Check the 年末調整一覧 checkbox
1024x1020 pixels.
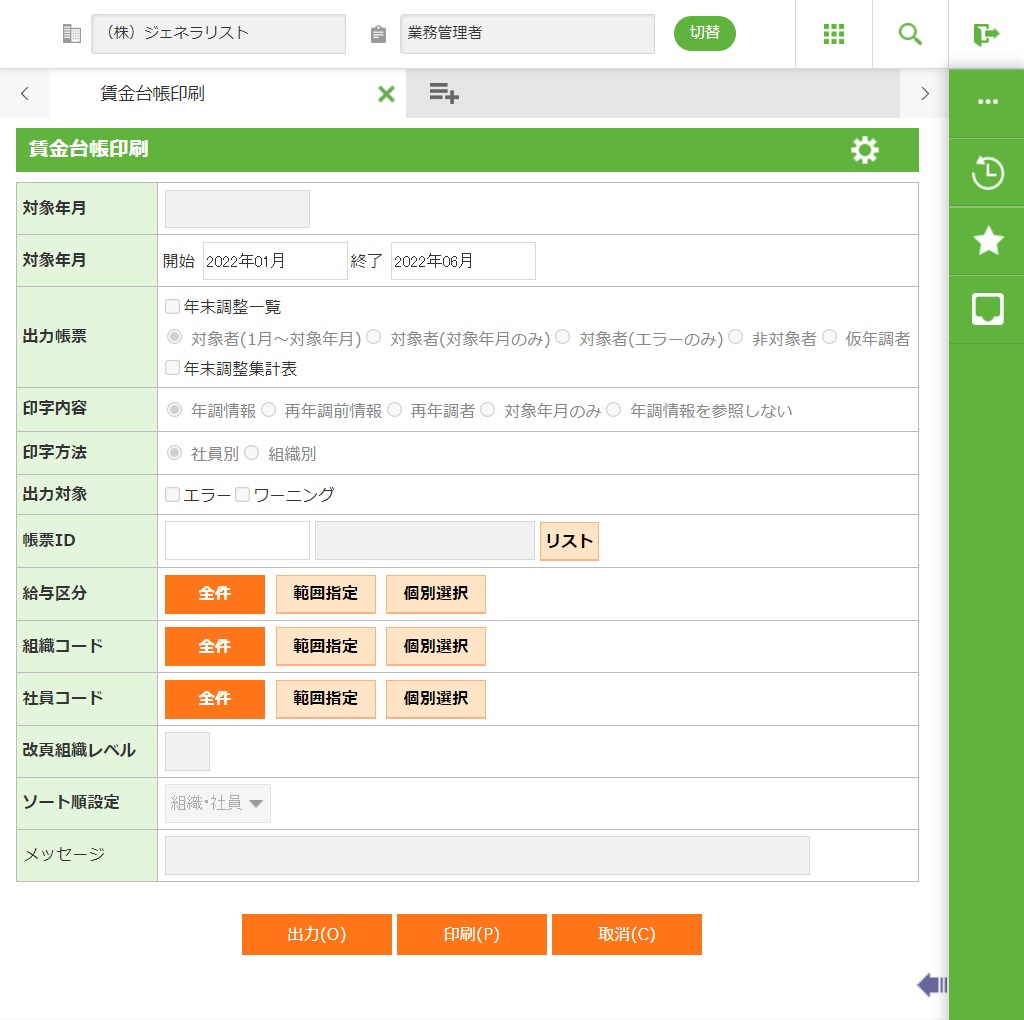point(173,307)
